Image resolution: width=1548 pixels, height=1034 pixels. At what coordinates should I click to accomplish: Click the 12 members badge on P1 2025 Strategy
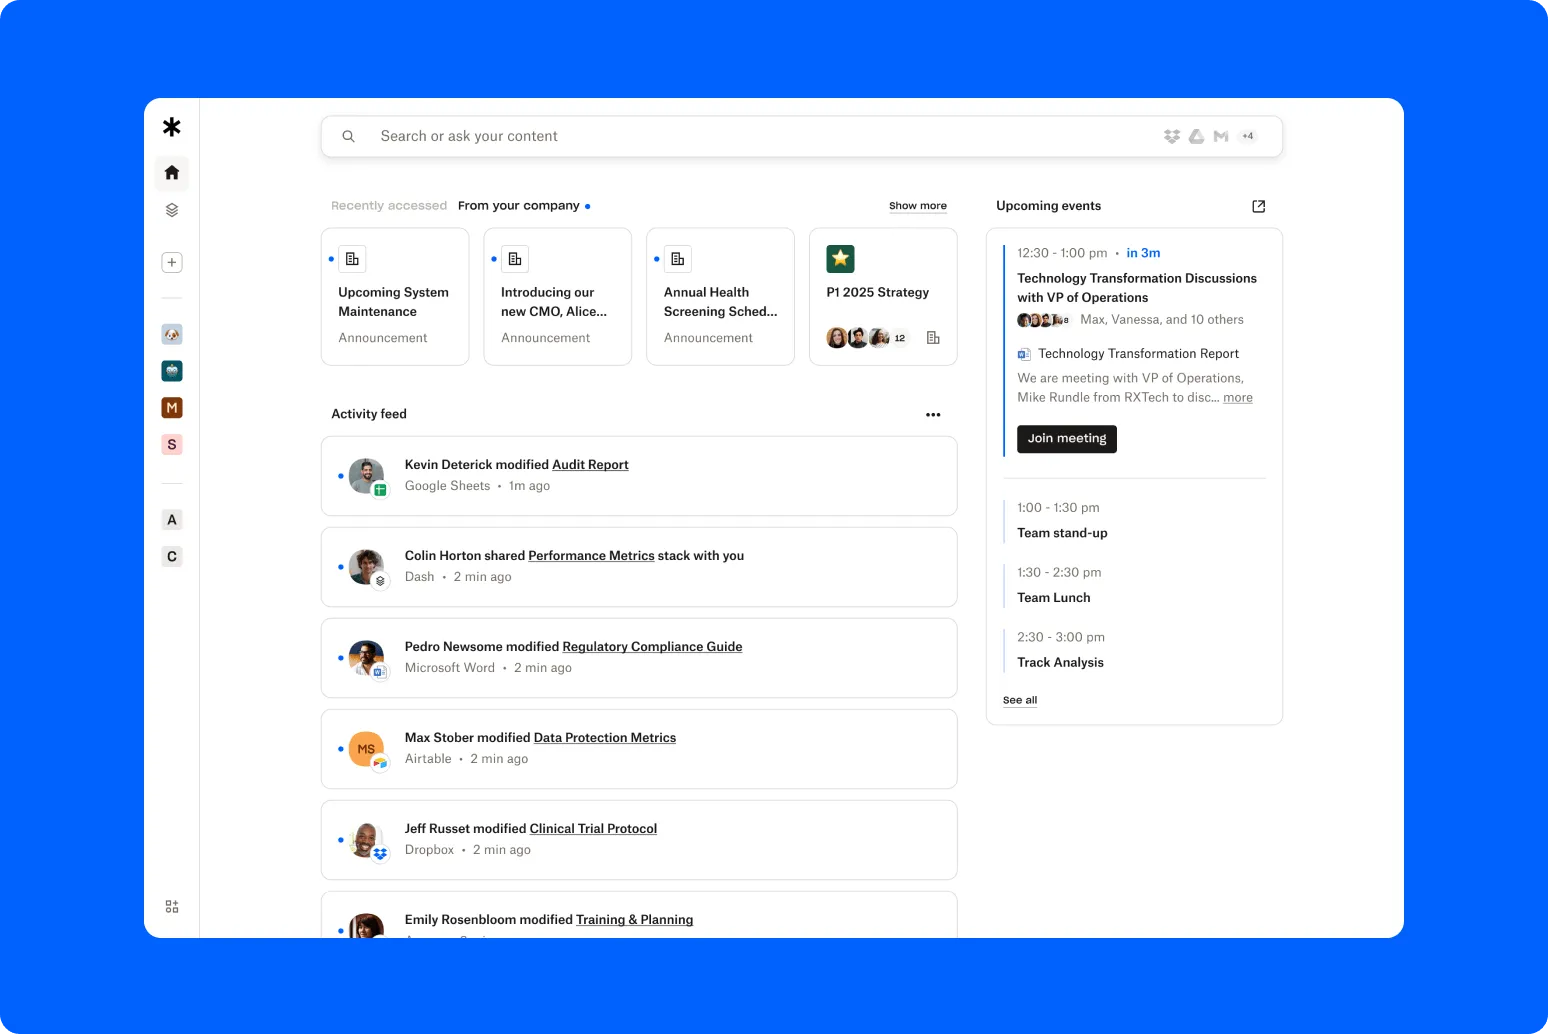[900, 338]
